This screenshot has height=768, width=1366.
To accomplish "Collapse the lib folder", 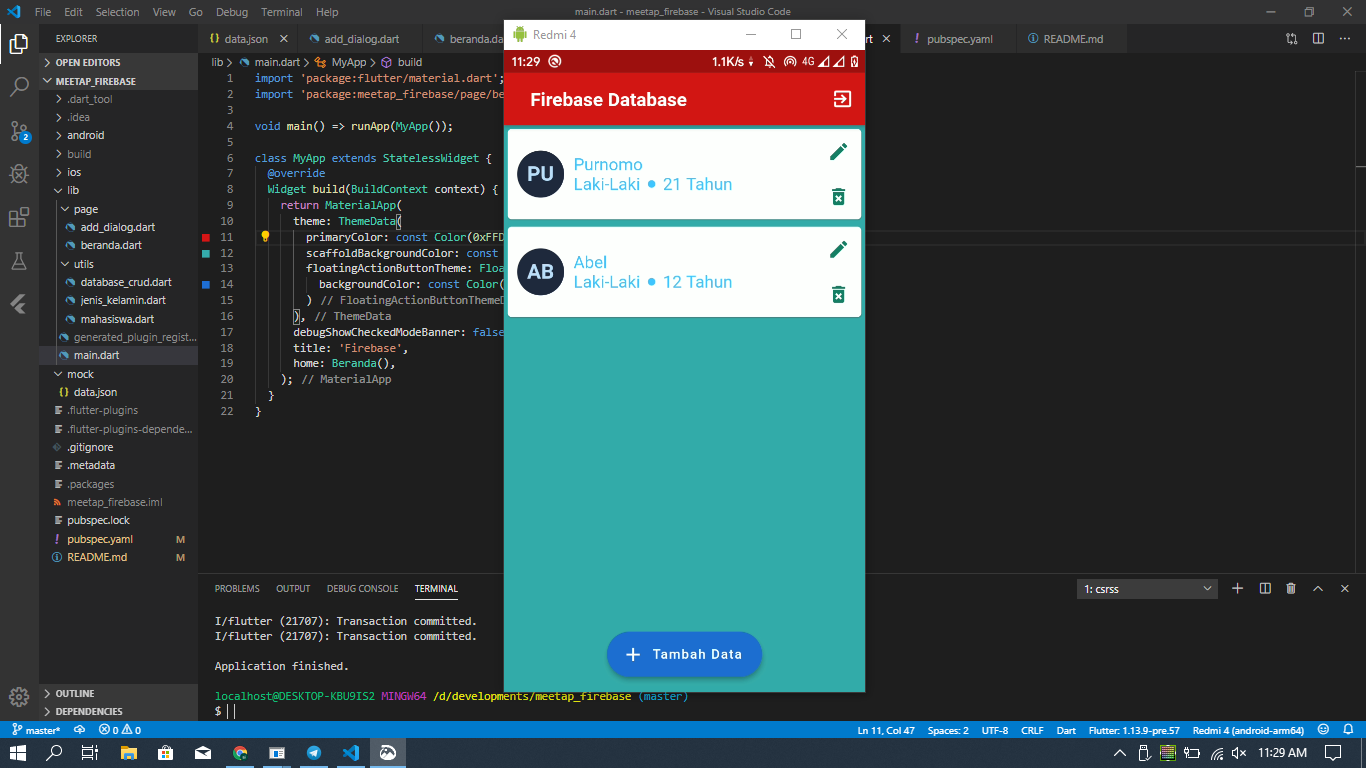I will coord(118,190).
